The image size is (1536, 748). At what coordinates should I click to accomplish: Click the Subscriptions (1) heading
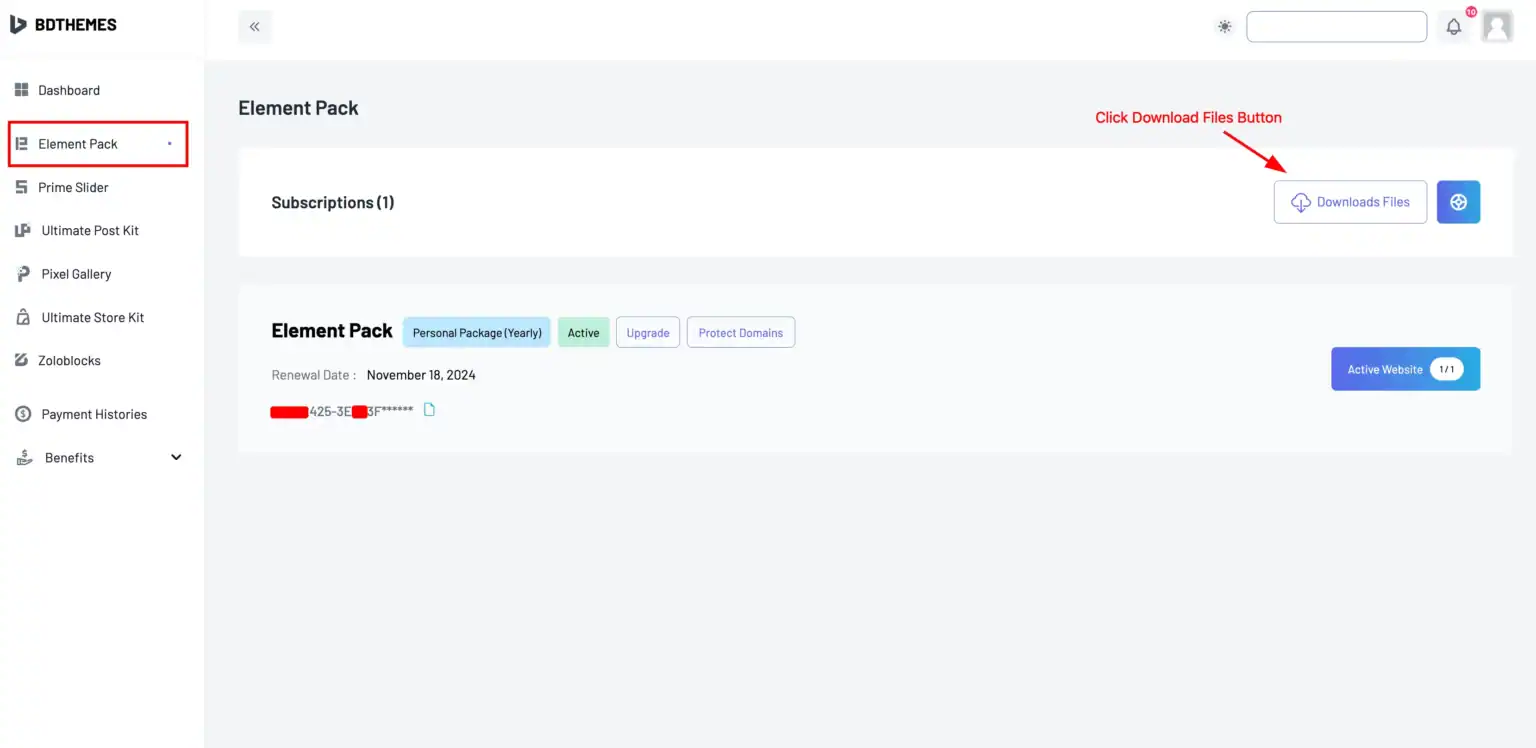(x=333, y=202)
